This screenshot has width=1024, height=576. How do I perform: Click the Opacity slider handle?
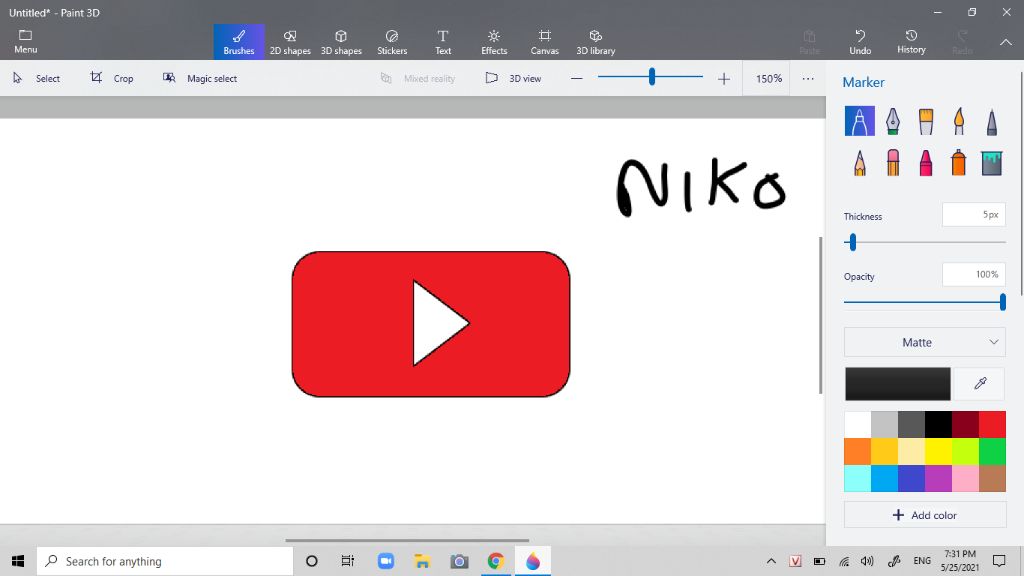pyautogui.click(x=1002, y=302)
